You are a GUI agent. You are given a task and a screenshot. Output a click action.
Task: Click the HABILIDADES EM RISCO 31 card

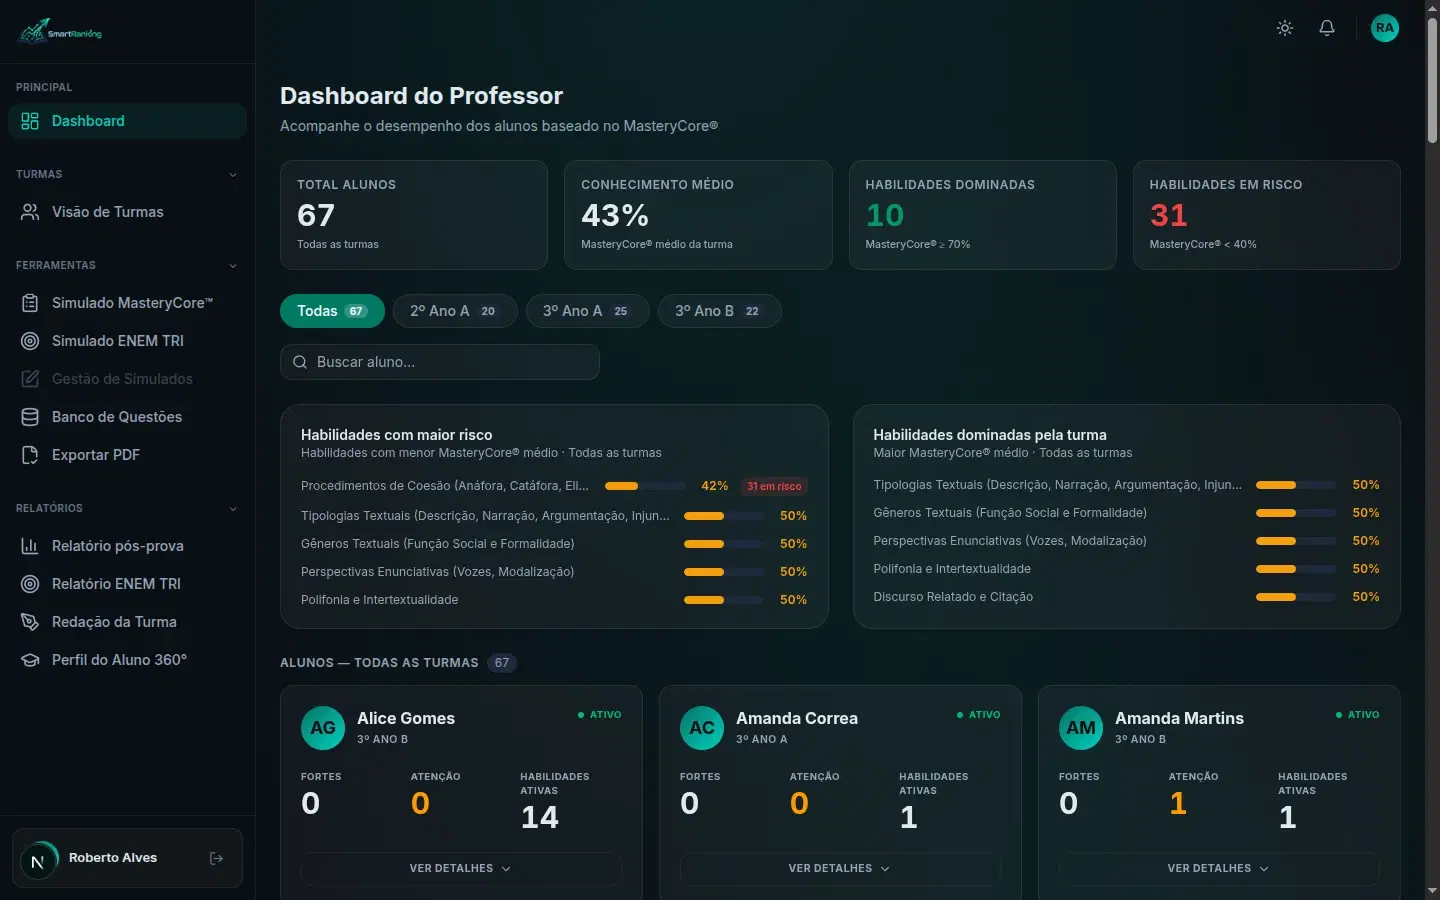pos(1267,215)
